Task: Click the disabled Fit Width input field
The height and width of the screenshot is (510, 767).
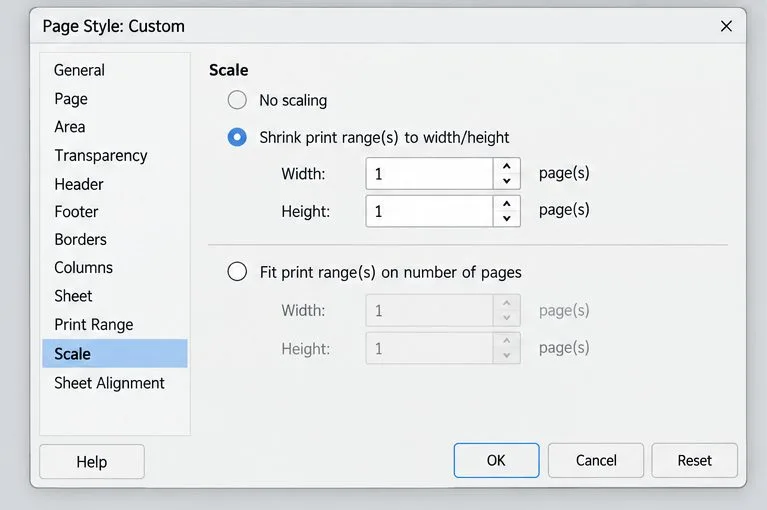Action: [x=429, y=310]
